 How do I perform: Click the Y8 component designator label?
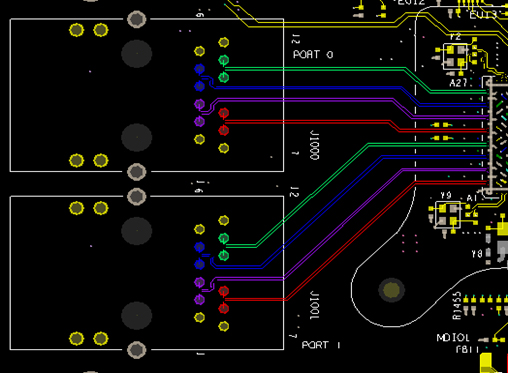(x=477, y=254)
